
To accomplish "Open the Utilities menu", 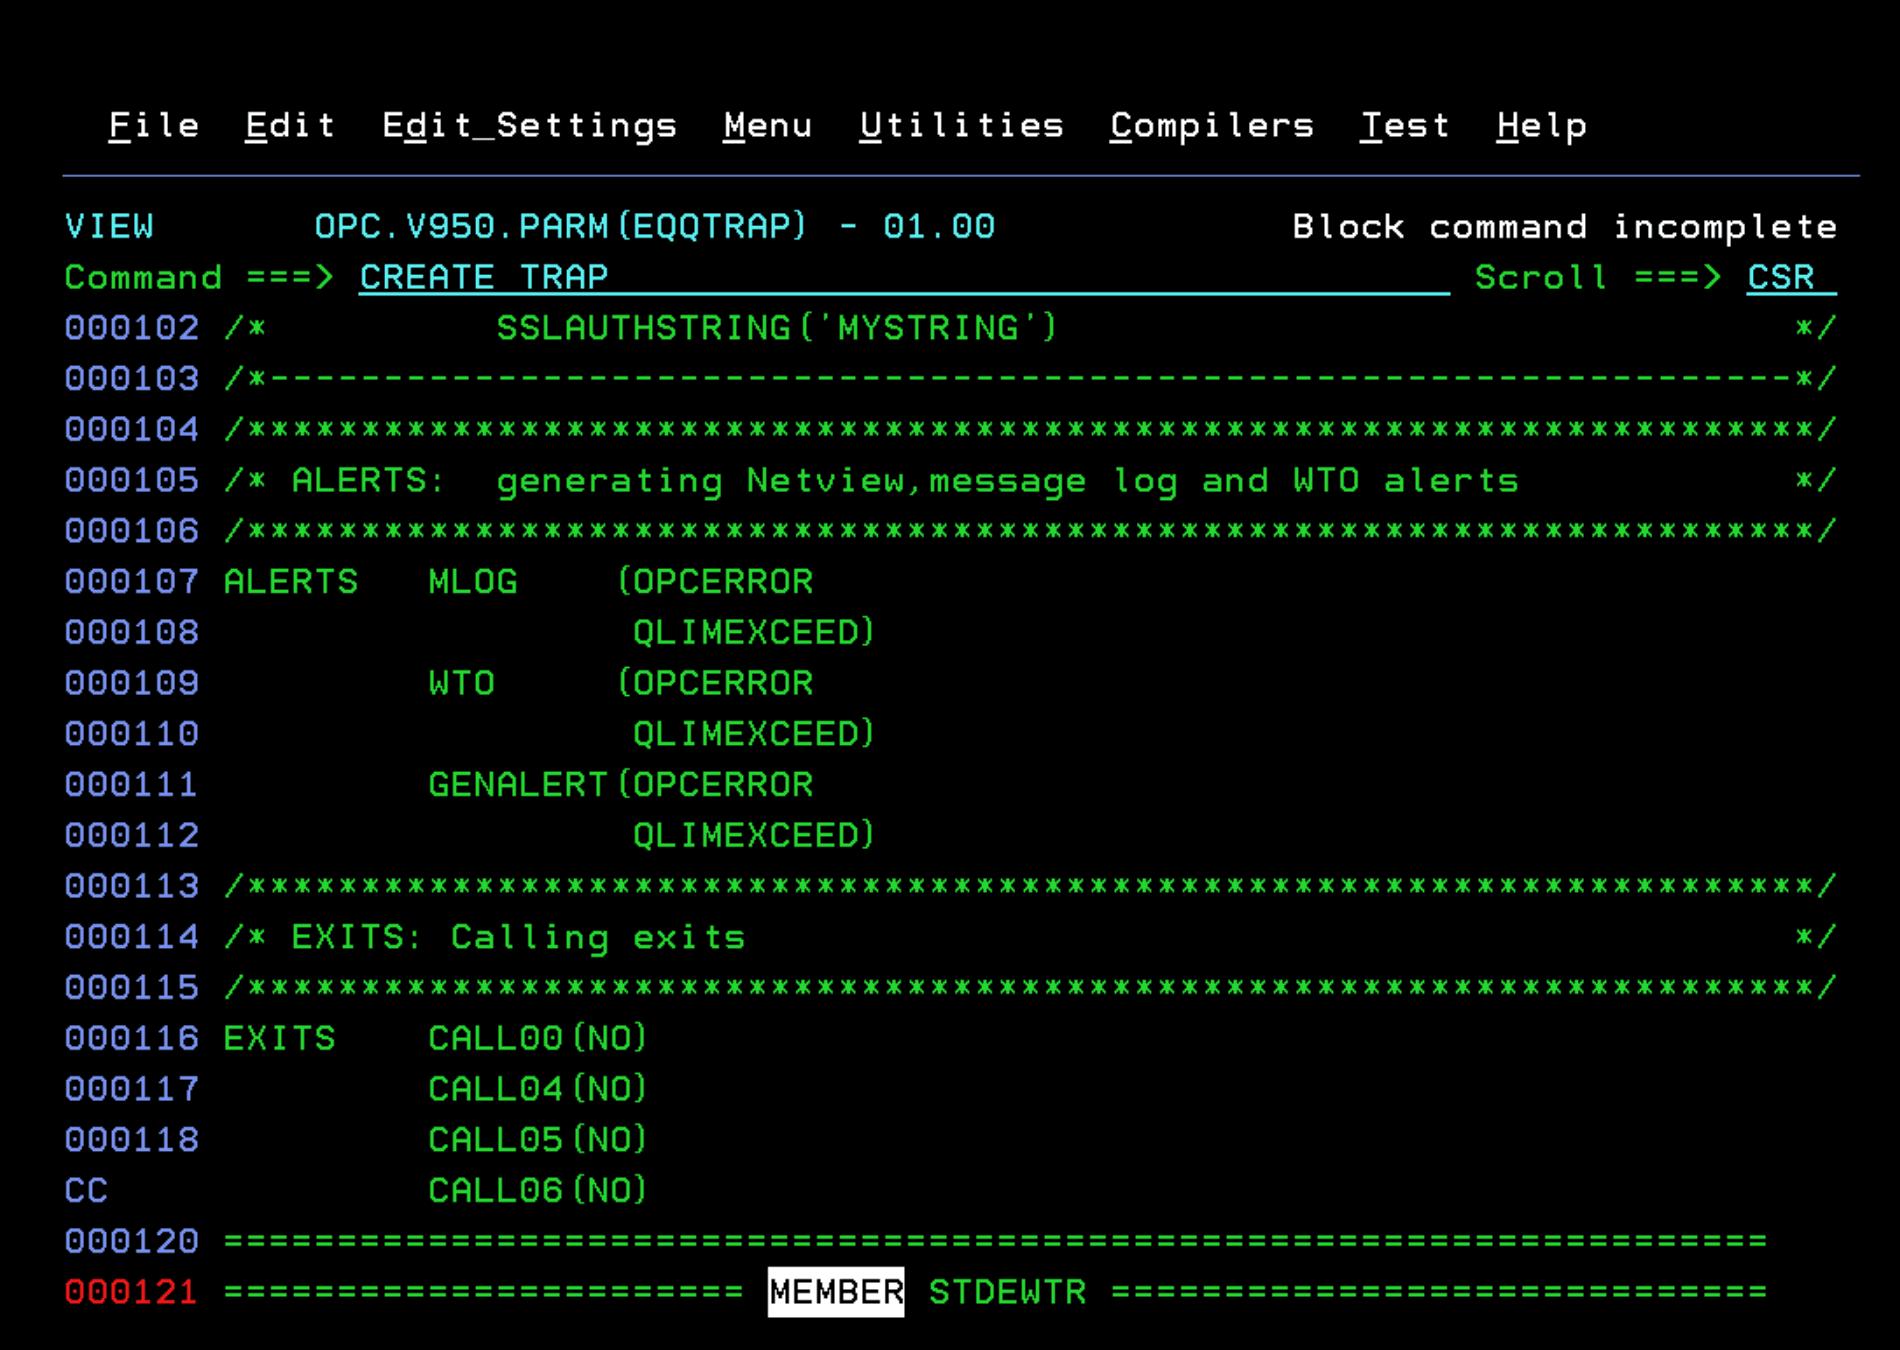I will pos(962,125).
